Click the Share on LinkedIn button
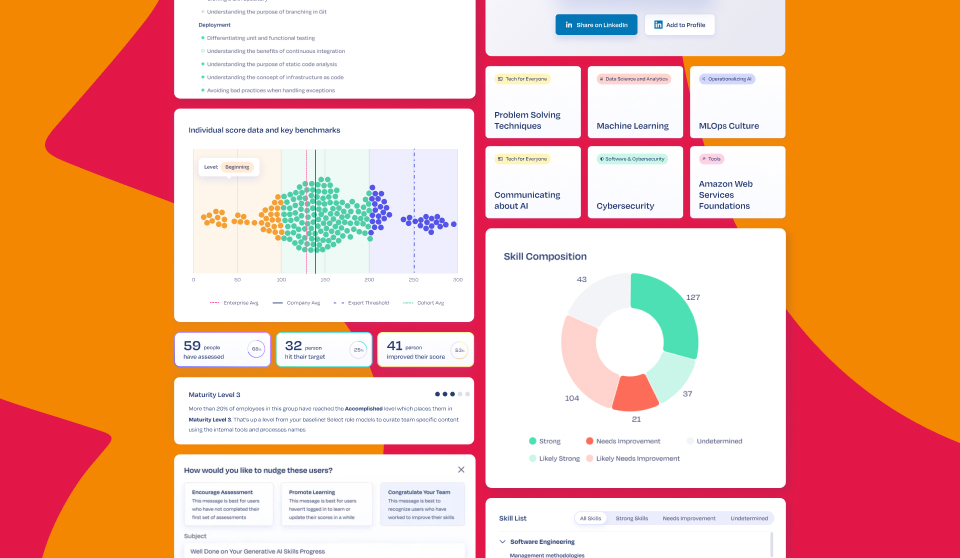The height and width of the screenshot is (558, 960). [x=596, y=25]
